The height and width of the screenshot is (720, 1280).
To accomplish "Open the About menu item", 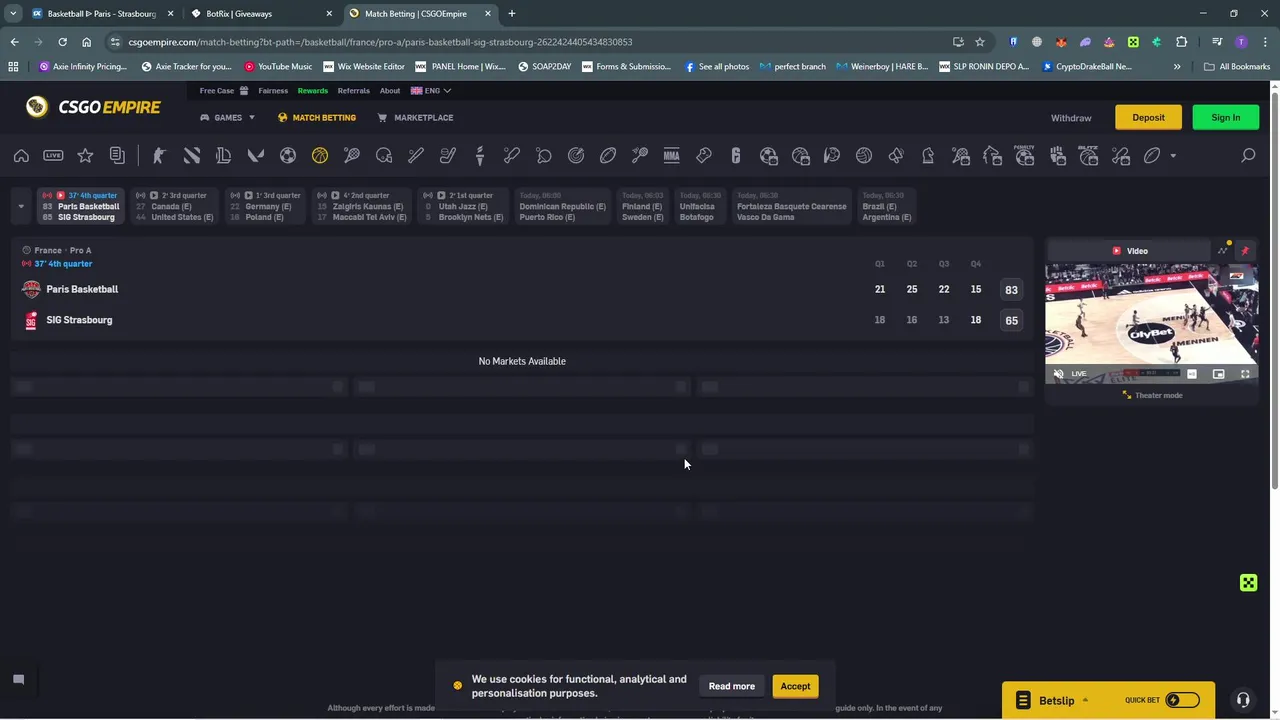I will pyautogui.click(x=390, y=91).
